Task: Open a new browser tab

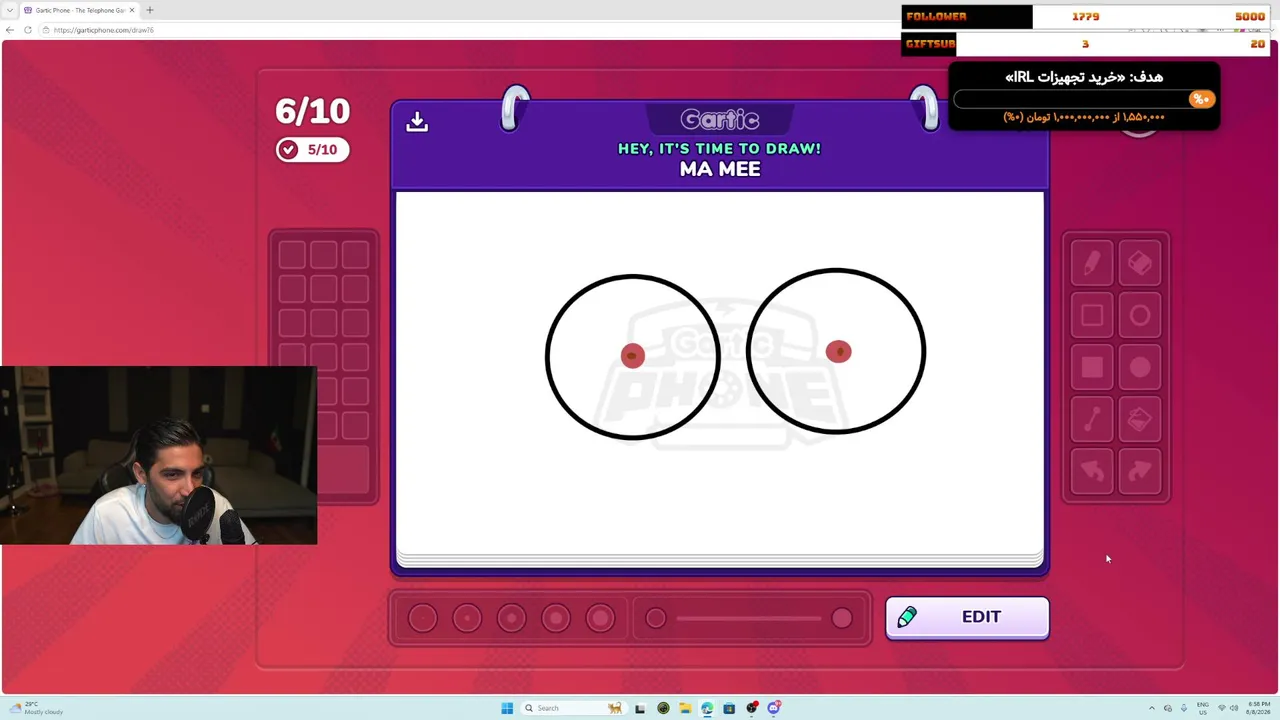Action: [x=150, y=10]
